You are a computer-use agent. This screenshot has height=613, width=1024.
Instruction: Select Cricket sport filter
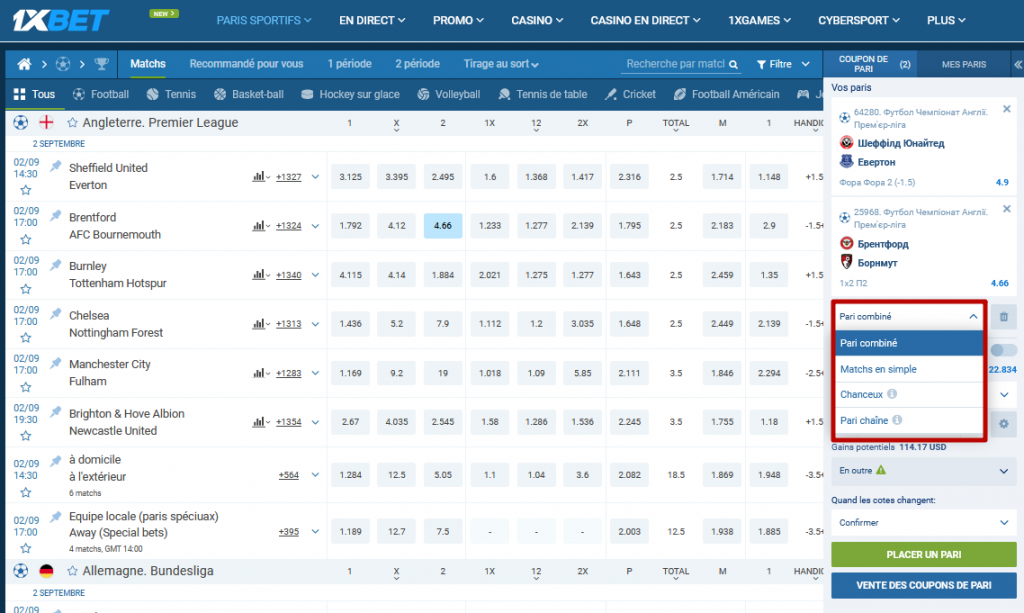tap(630, 94)
